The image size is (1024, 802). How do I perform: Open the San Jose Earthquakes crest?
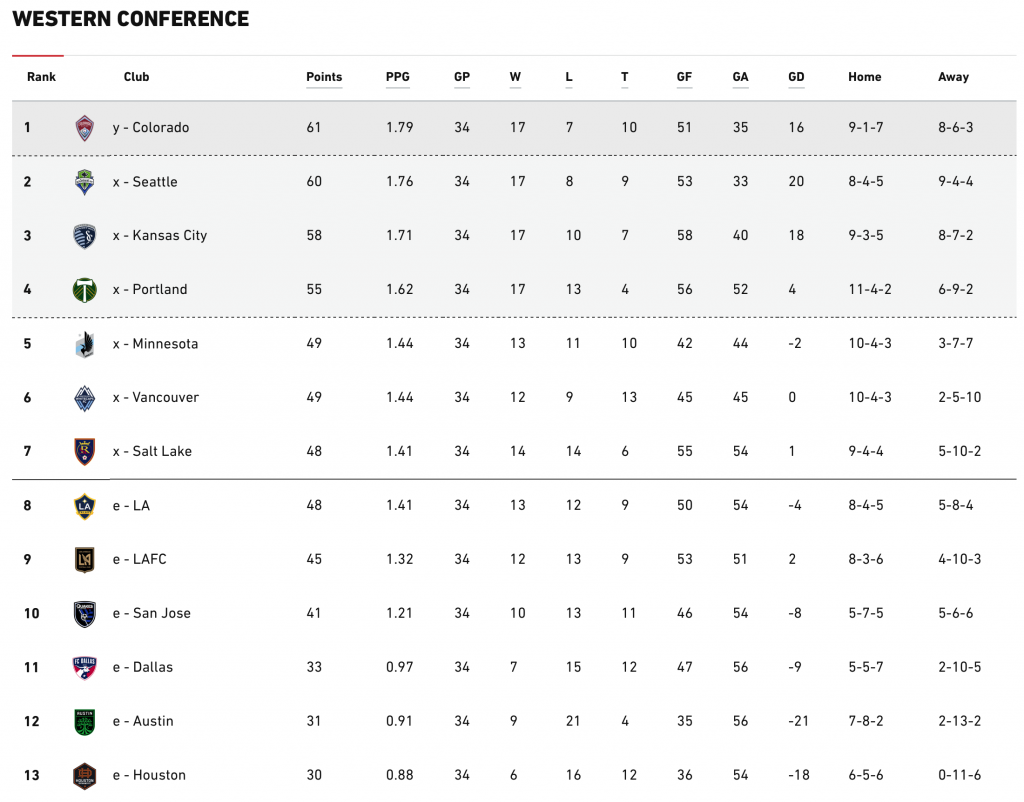(84, 614)
